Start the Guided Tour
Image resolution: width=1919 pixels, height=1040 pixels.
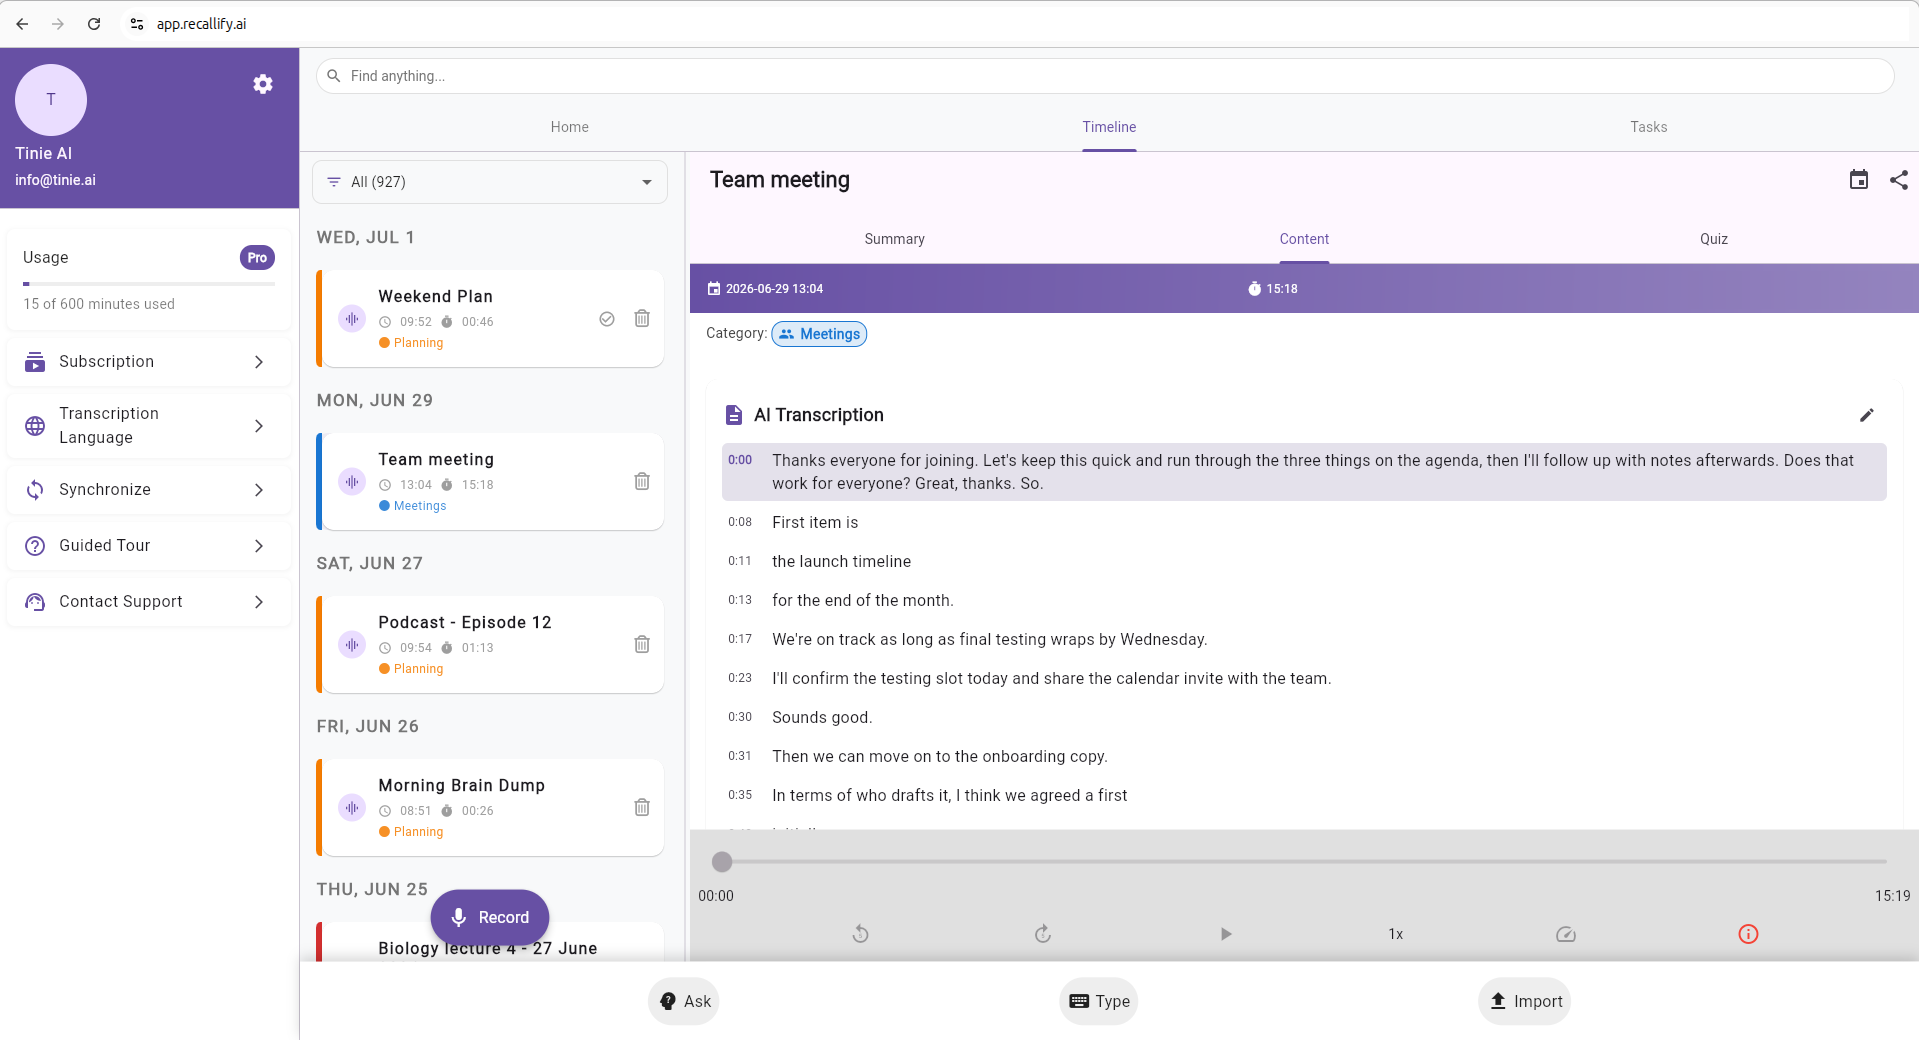(x=149, y=546)
